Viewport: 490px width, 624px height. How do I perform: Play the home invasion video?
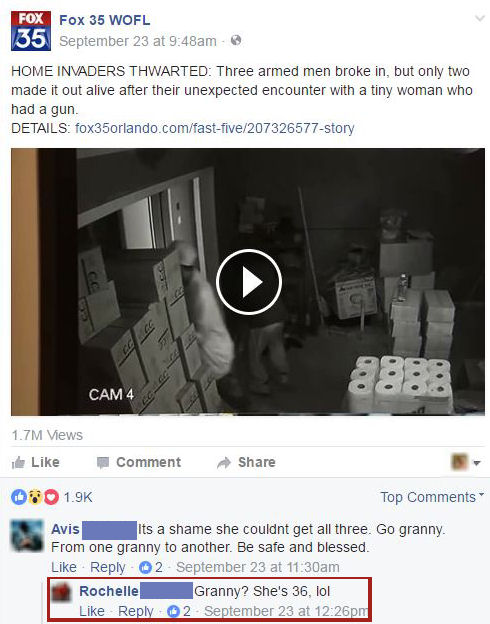(249, 282)
